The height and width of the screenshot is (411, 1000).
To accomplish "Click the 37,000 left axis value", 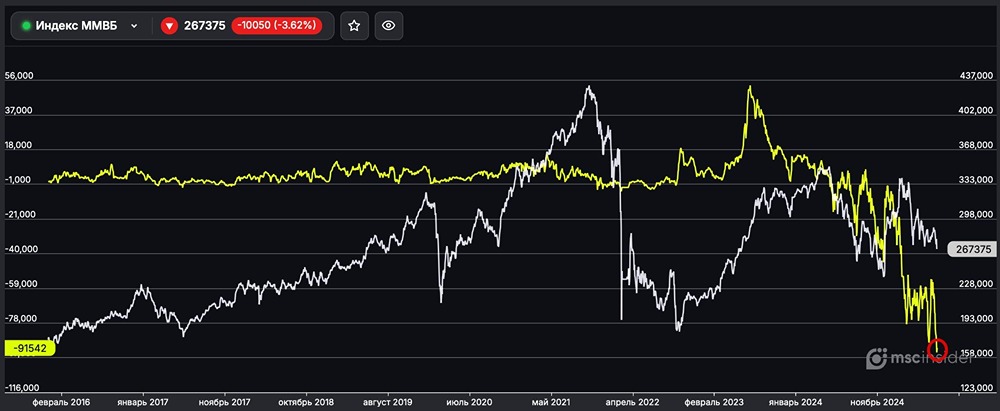I will coord(19,111).
